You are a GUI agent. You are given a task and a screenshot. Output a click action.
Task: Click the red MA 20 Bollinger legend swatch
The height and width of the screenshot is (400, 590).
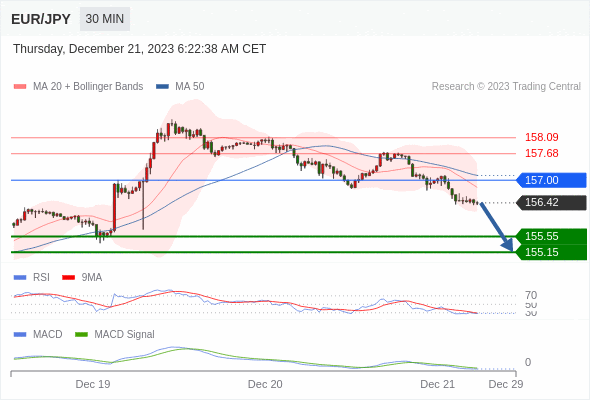[x=20, y=87]
